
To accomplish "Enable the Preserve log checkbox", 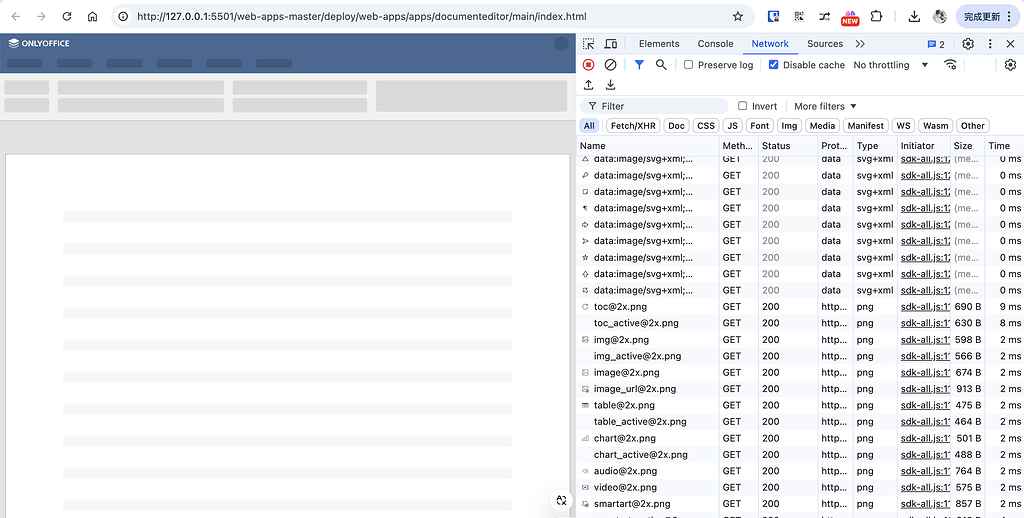I will point(688,65).
